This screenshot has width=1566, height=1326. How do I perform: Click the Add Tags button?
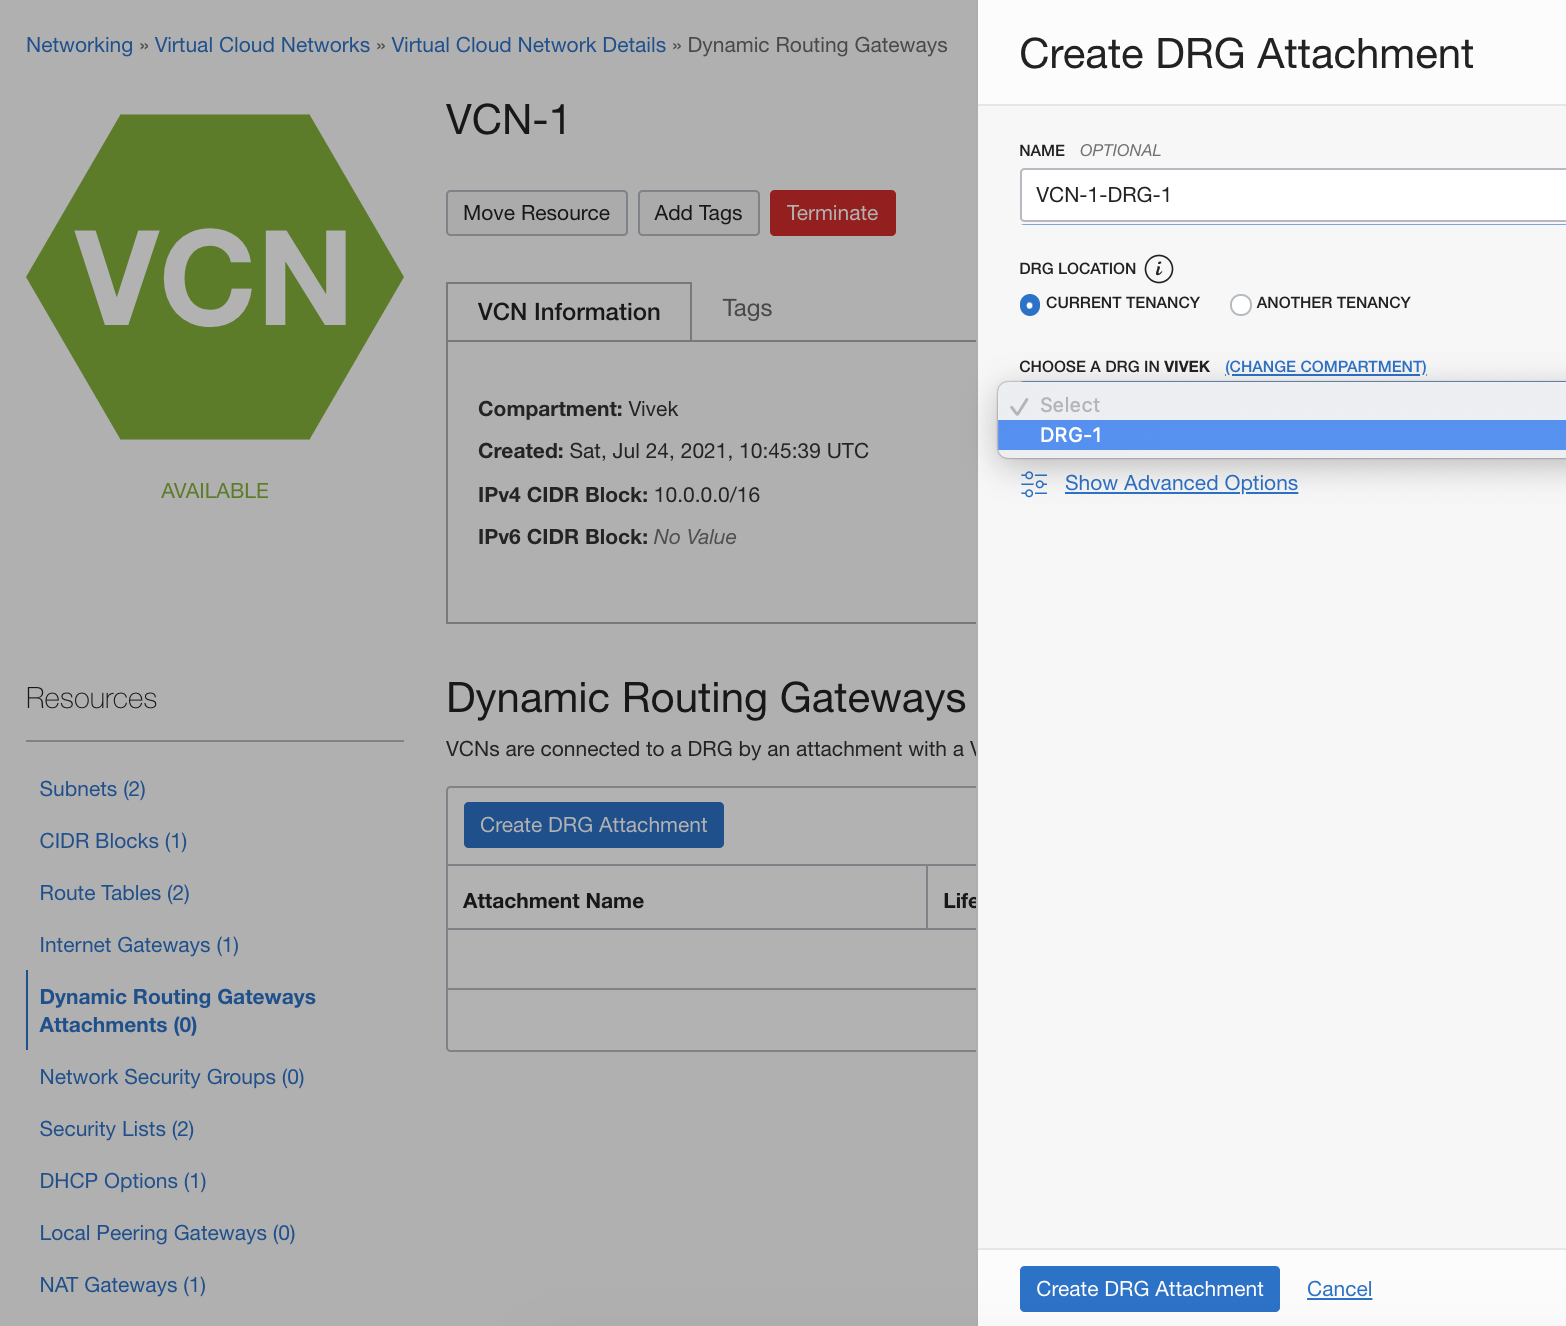click(x=698, y=213)
